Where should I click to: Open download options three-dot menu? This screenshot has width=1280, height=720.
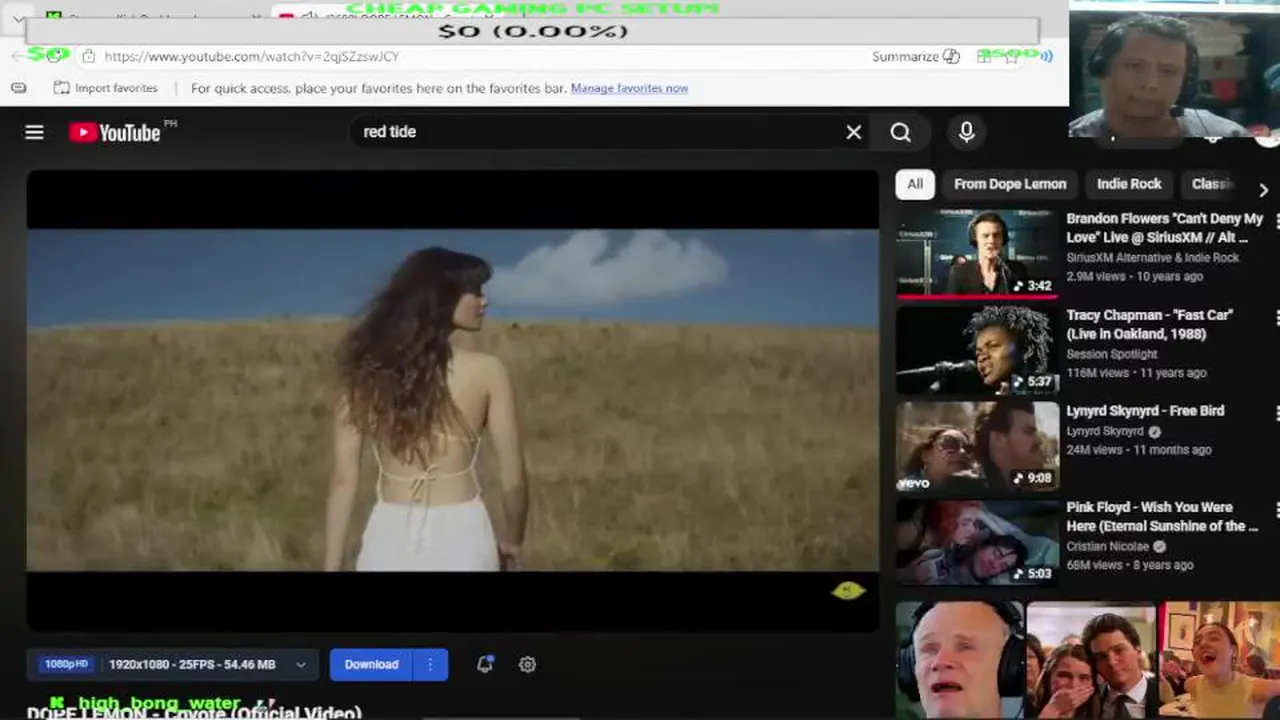coord(430,664)
